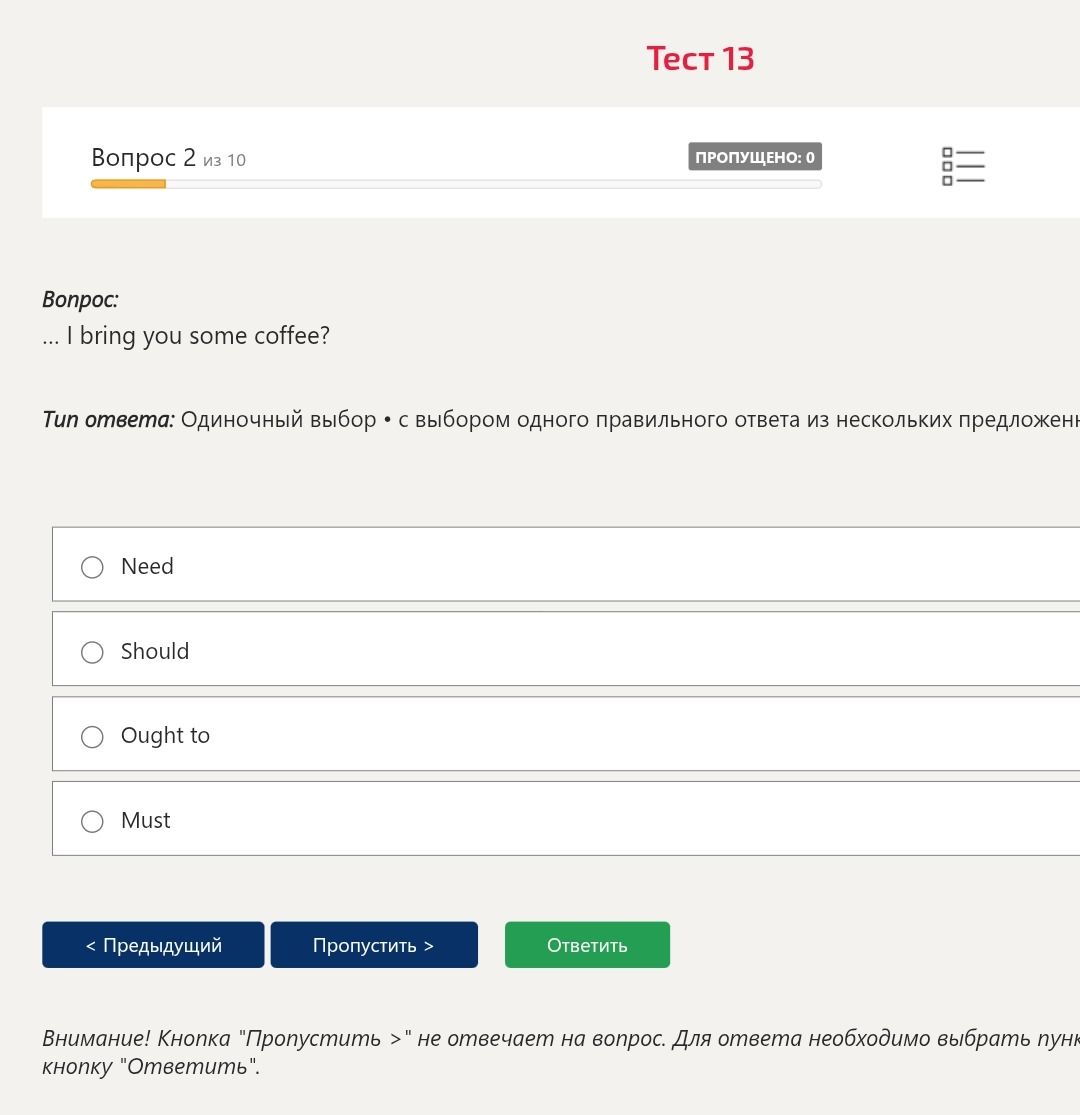1080x1115 pixels.
Task: Click the question text "... I bring you some coffee?"
Action: coord(186,336)
